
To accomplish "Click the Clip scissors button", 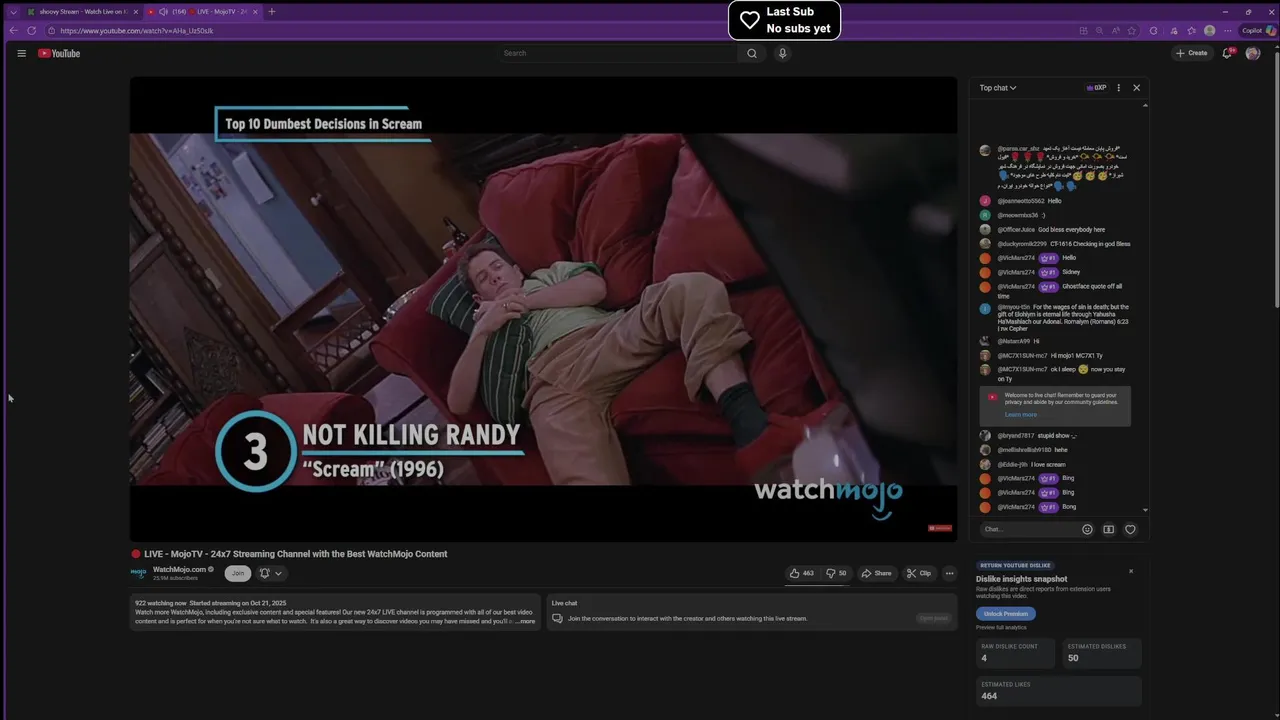I will 919,573.
